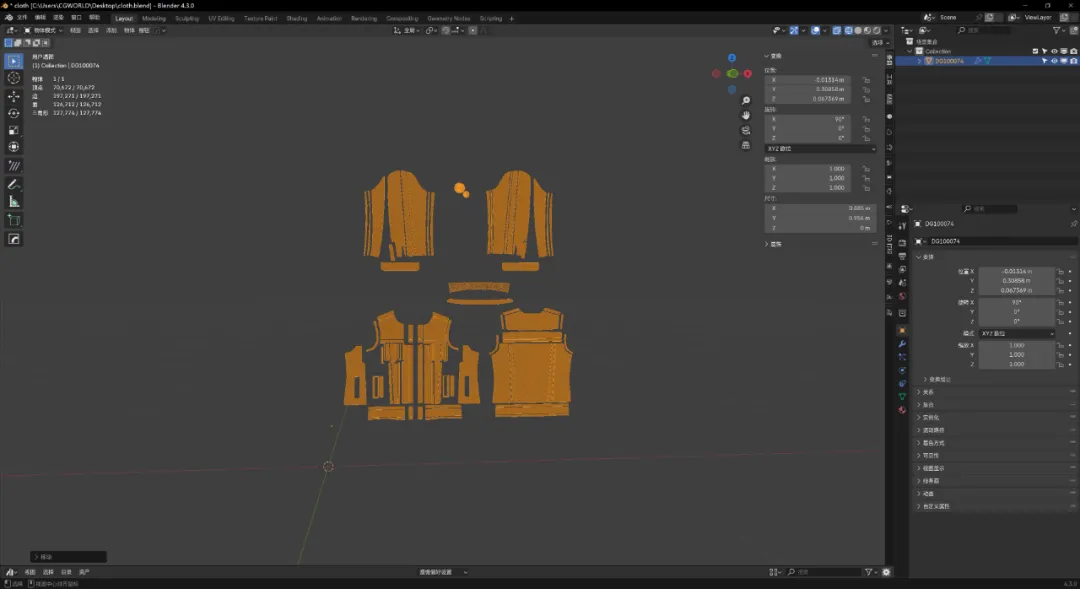Activate the Rotate tool

(14, 113)
